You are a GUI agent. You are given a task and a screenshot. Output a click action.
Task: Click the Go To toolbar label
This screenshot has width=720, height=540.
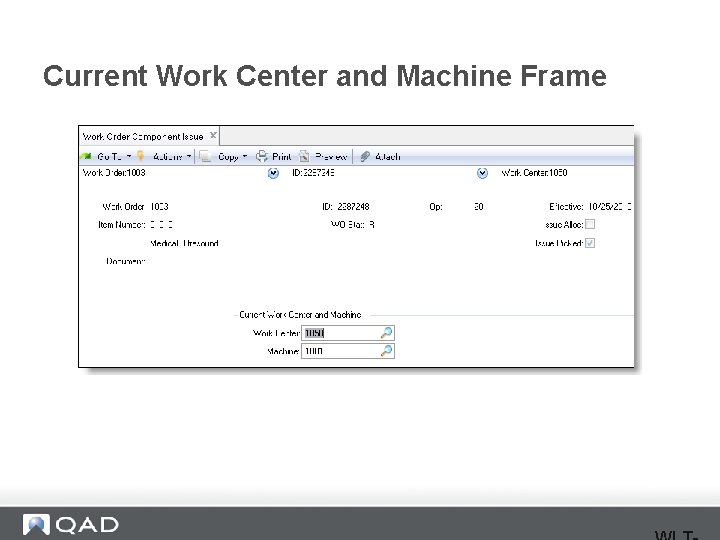point(109,157)
